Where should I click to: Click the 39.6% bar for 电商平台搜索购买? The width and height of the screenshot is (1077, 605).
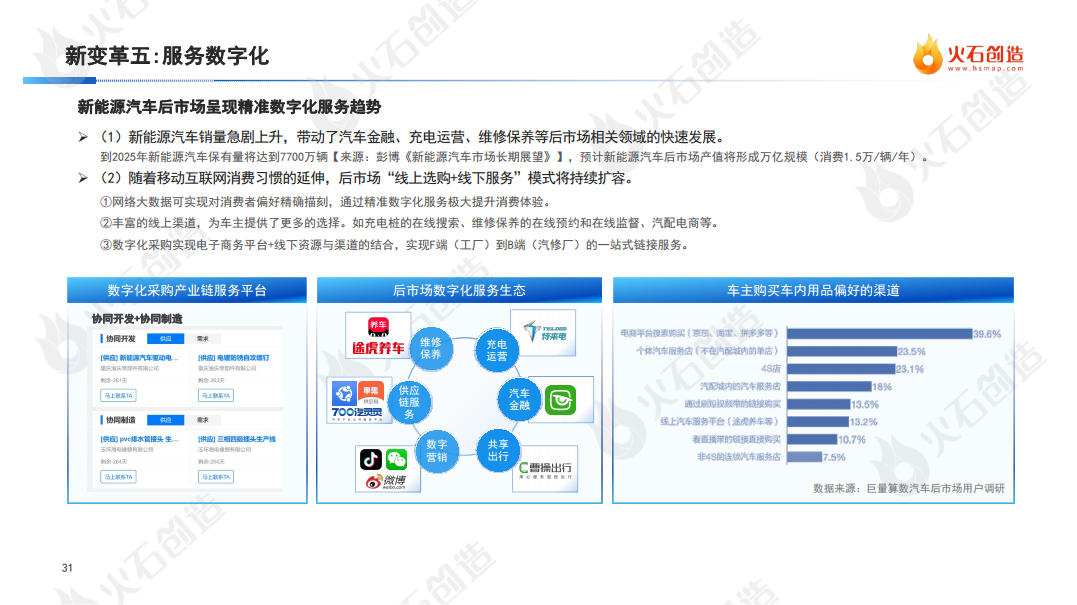coord(880,334)
